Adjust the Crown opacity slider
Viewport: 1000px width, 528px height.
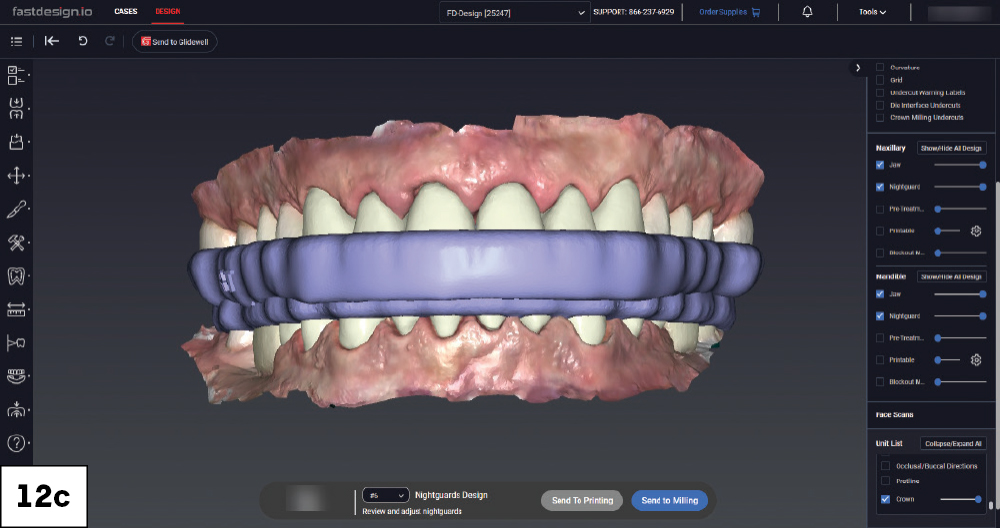(960, 499)
